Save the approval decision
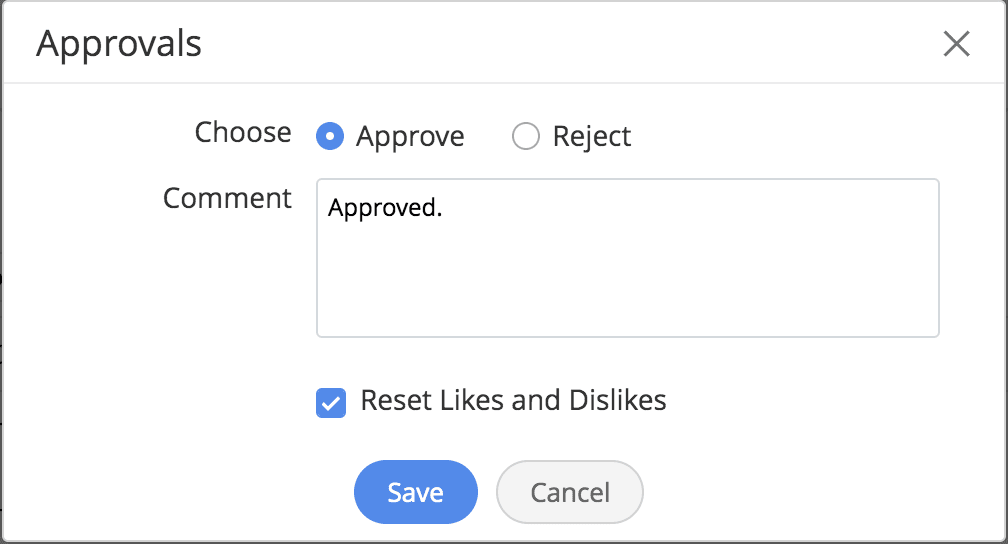The height and width of the screenshot is (544, 1008). pyautogui.click(x=416, y=492)
